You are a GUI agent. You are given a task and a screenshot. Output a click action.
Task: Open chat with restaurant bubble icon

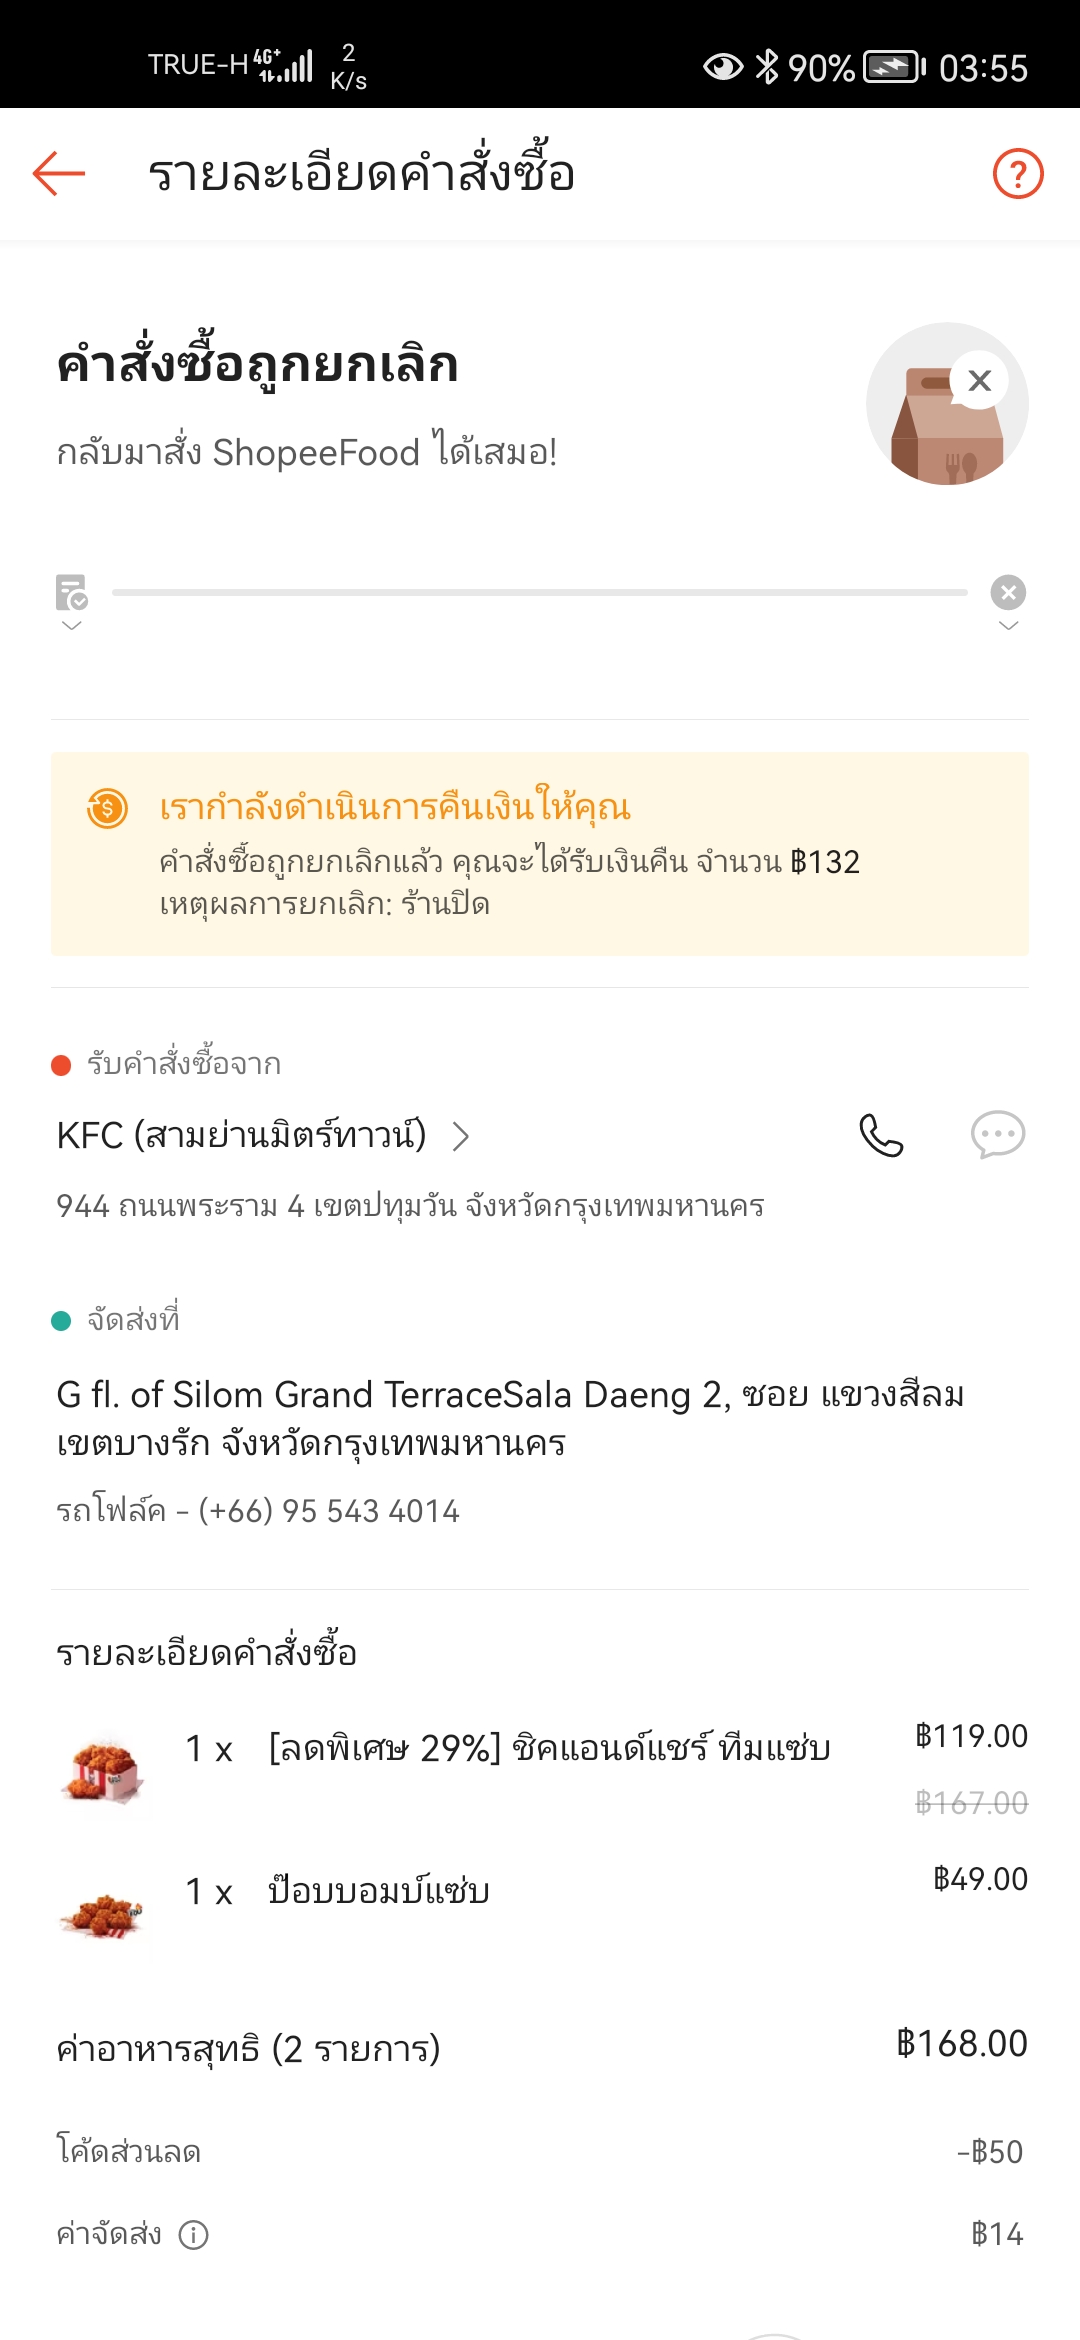998,1135
